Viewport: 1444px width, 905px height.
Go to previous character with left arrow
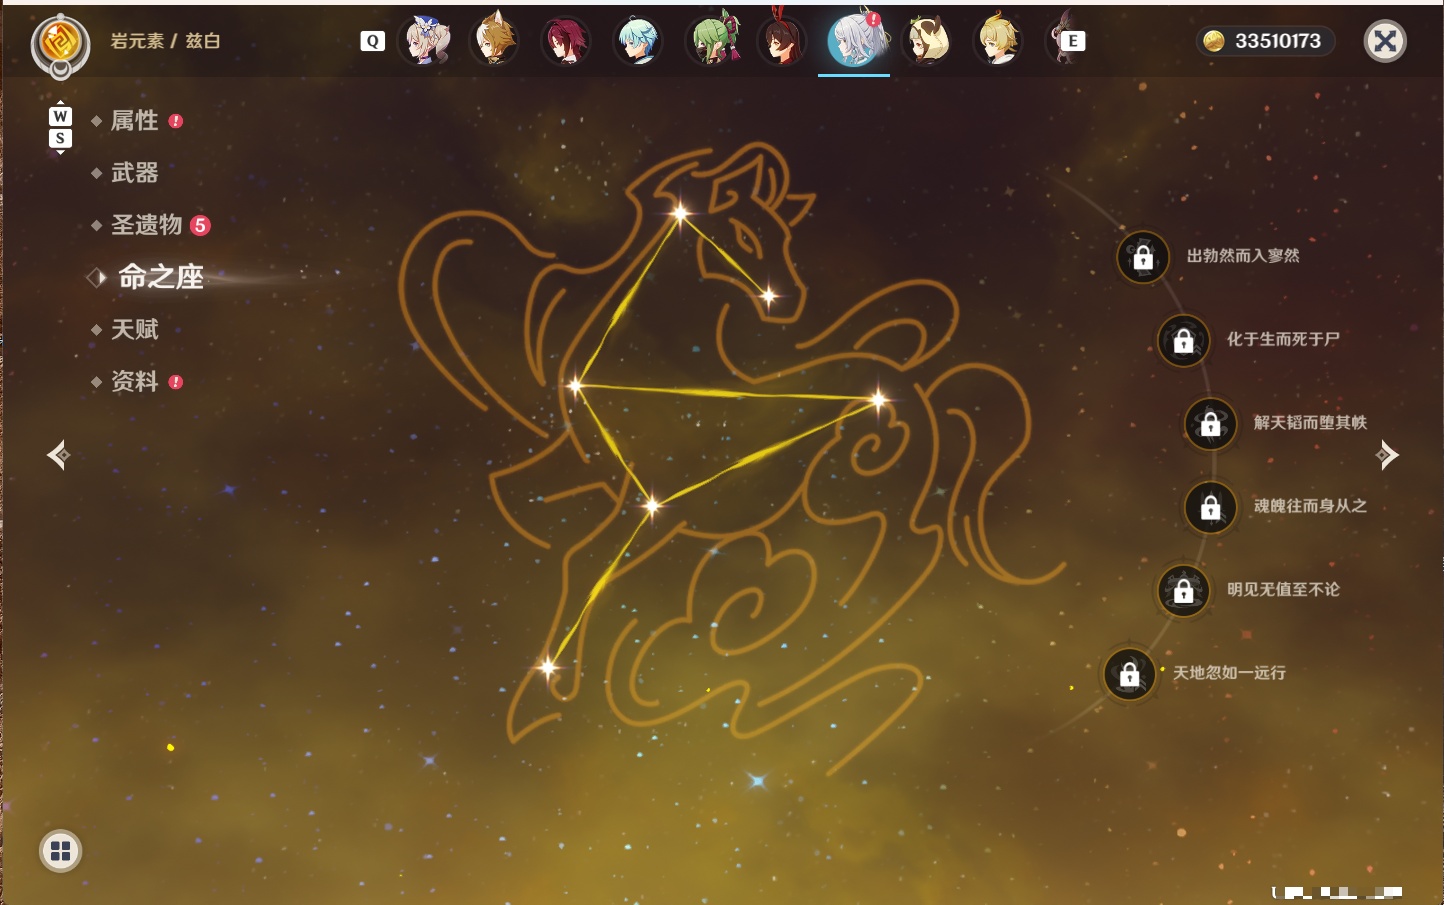59,455
